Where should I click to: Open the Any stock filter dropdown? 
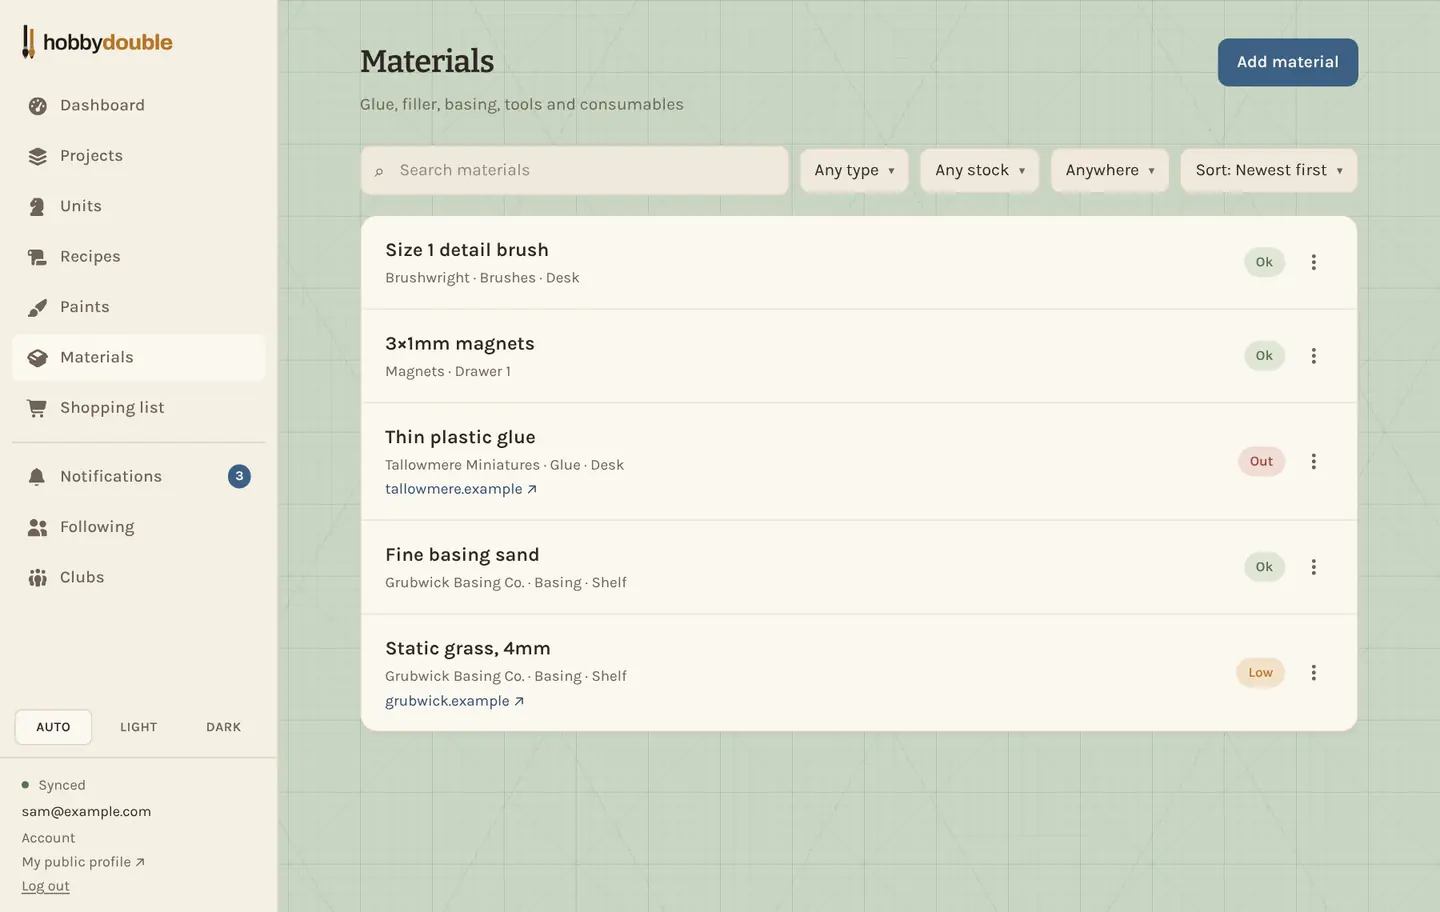click(980, 170)
